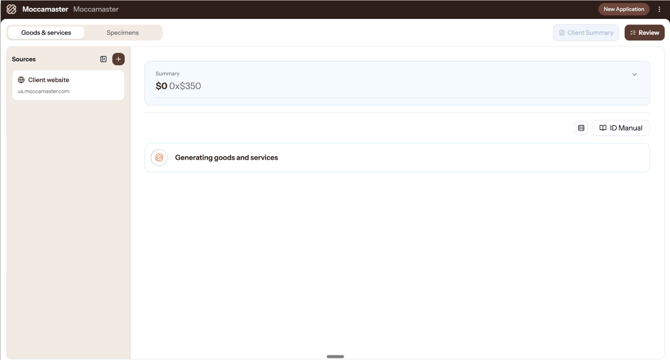
Task: Open the ID Manual
Action: pos(621,128)
